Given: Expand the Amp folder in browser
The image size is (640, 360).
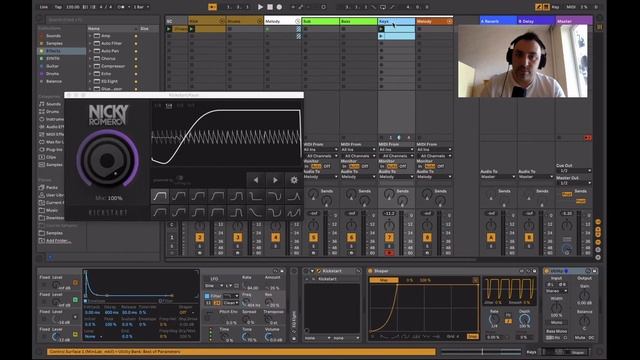Looking at the screenshot, I should pyautogui.click(x=90, y=36).
